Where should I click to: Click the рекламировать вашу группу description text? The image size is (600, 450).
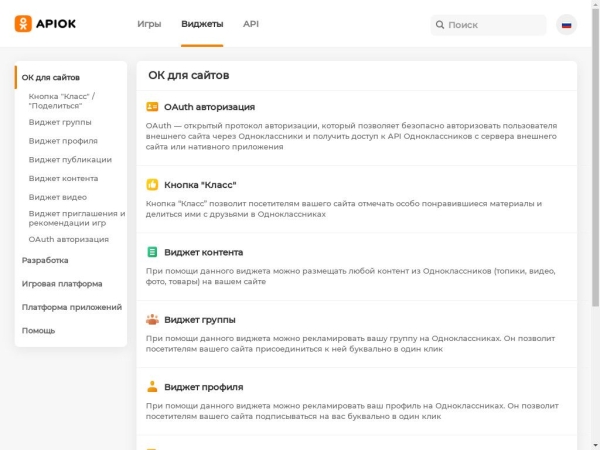(350, 344)
